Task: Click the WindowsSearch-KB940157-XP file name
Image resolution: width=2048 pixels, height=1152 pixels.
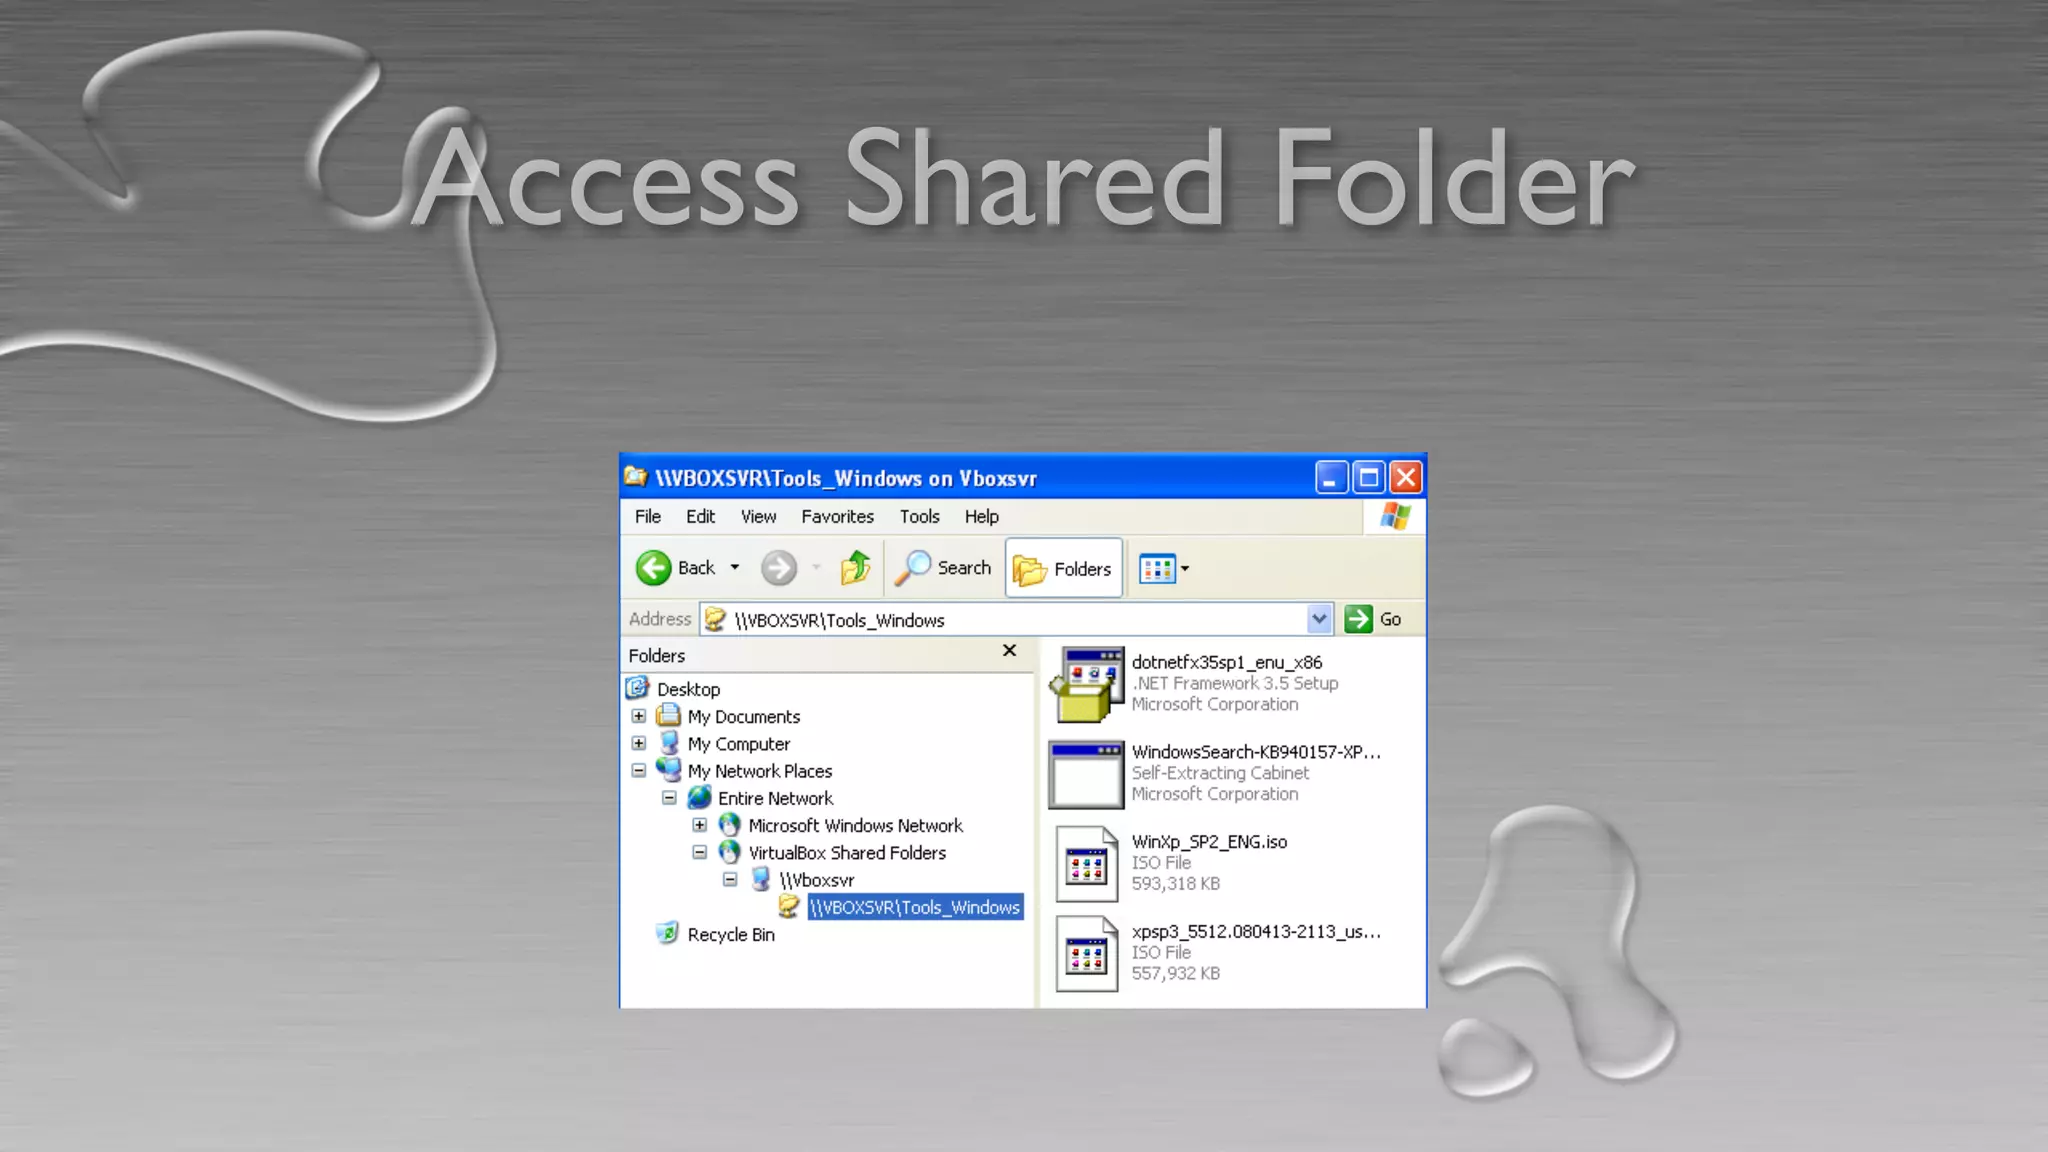Action: (x=1256, y=752)
